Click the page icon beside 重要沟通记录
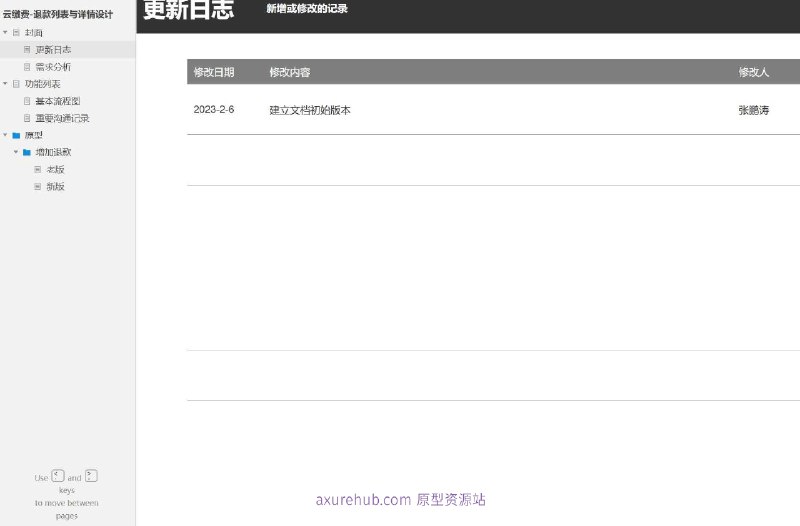This screenshot has height=526, width=800. click(x=27, y=118)
